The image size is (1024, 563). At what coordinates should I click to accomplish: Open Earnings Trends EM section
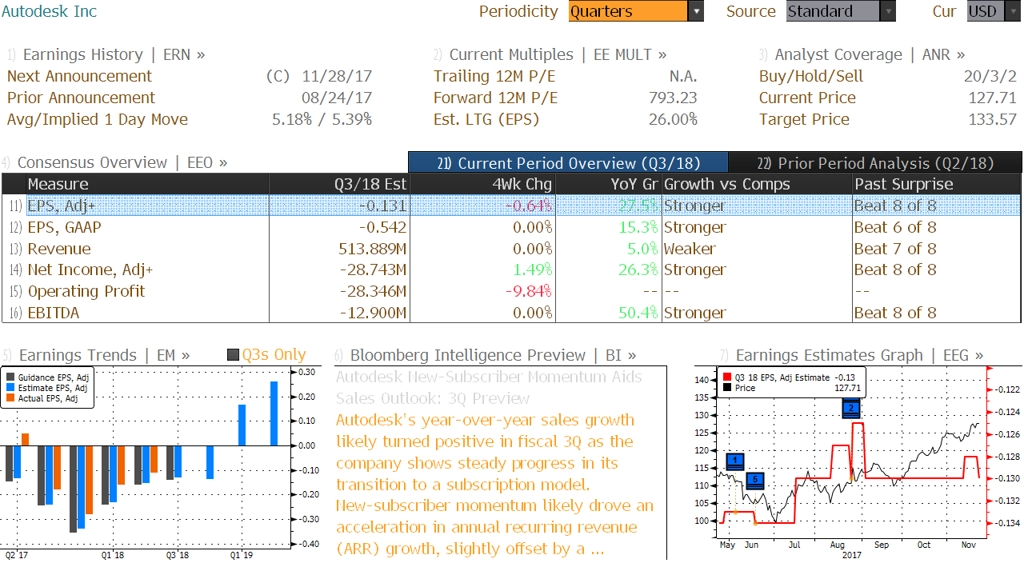97,355
